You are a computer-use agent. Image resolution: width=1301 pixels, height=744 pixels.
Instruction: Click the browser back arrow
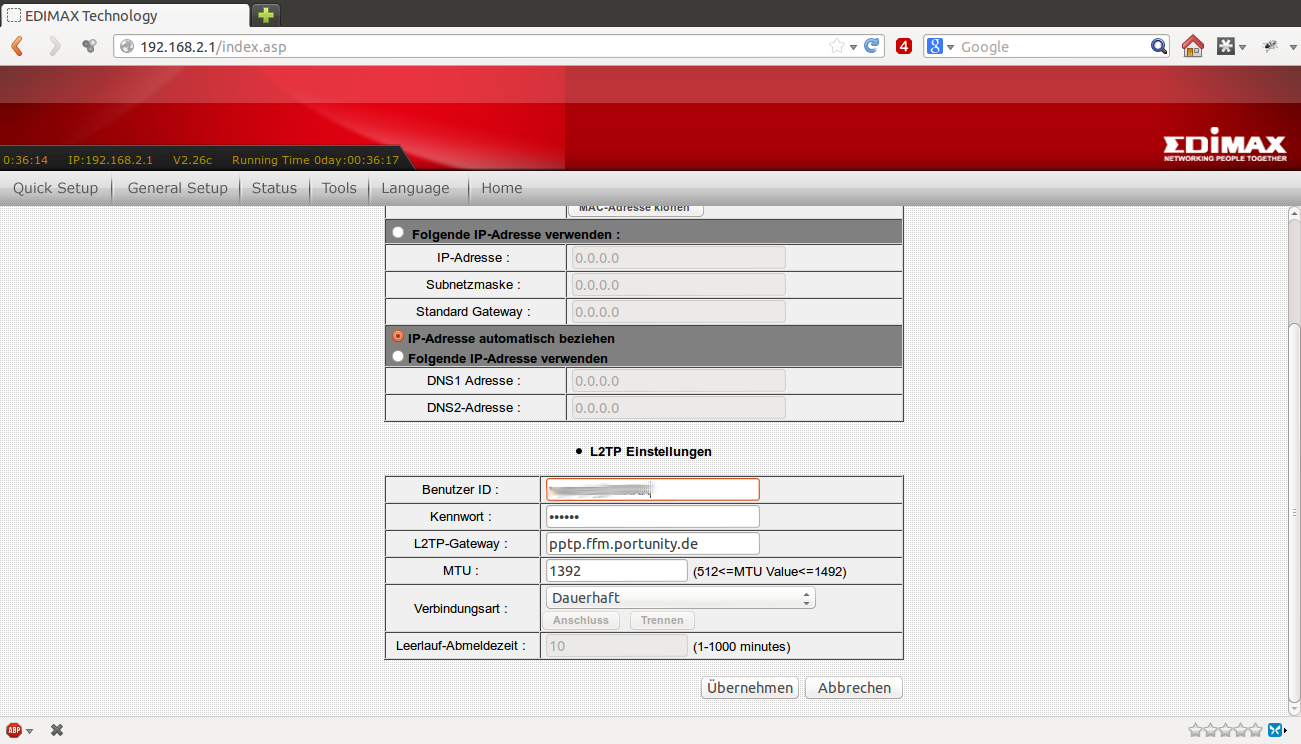(17, 46)
